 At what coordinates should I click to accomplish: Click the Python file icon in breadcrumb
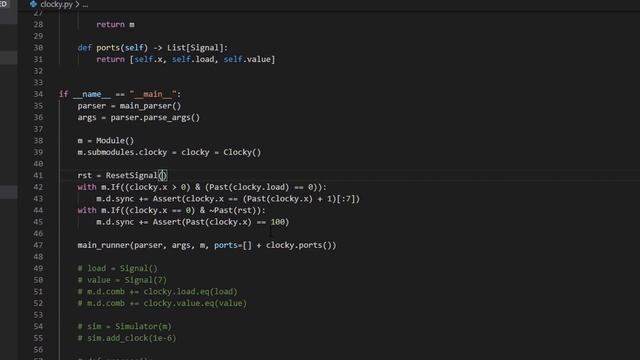click(33, 4)
